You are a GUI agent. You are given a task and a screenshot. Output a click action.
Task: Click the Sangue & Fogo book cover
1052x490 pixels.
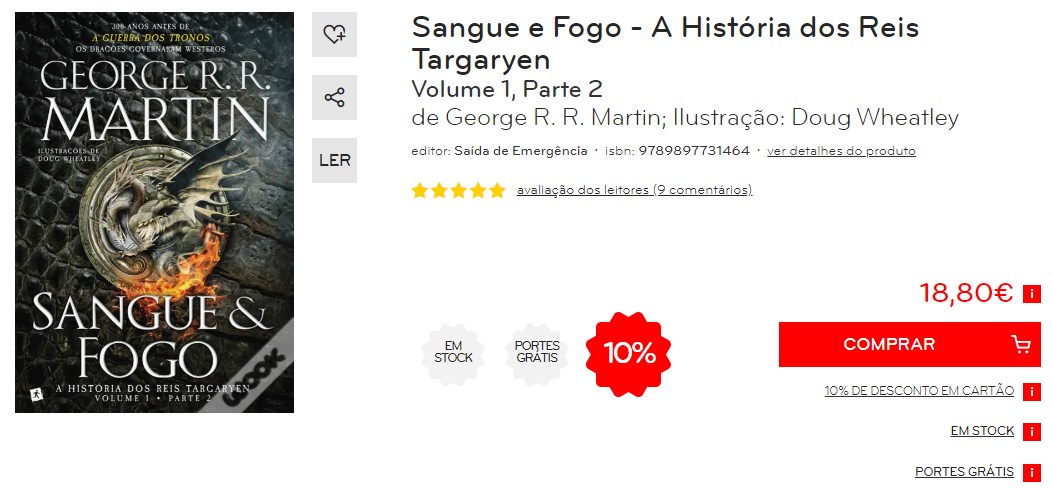tap(154, 212)
